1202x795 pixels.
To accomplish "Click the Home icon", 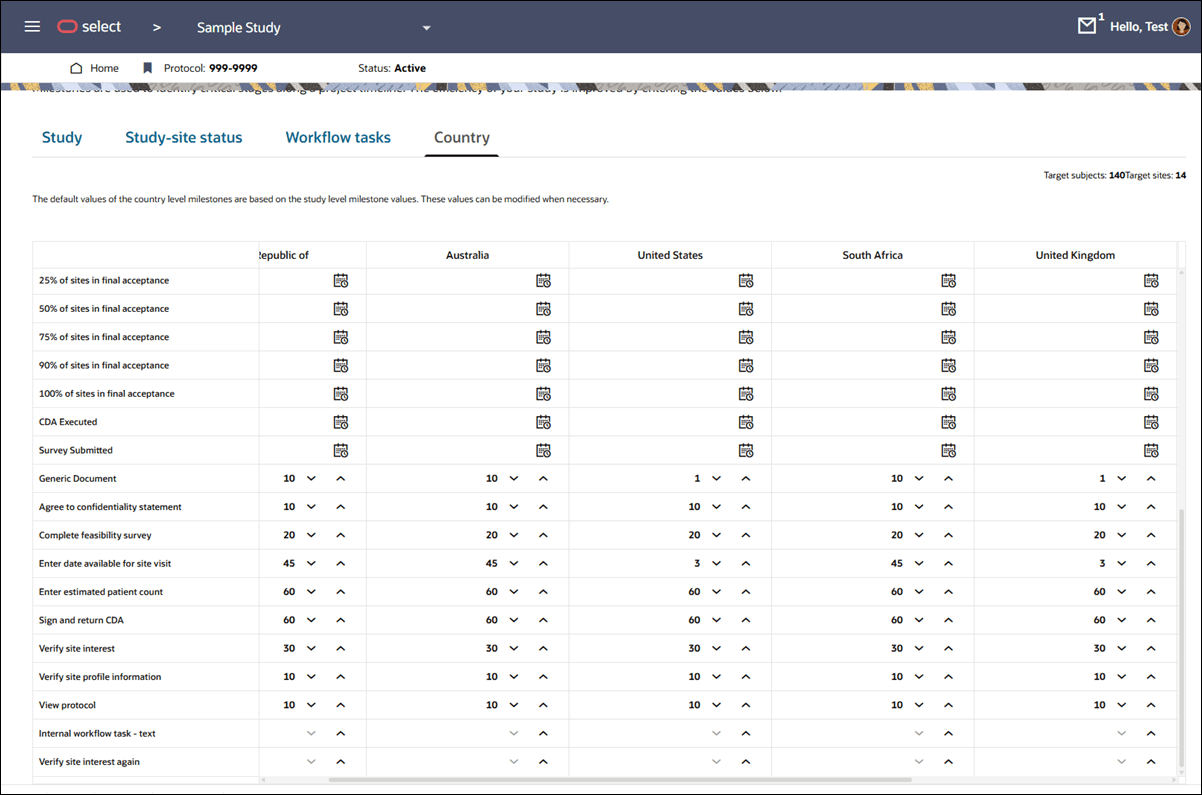I will pos(76,68).
